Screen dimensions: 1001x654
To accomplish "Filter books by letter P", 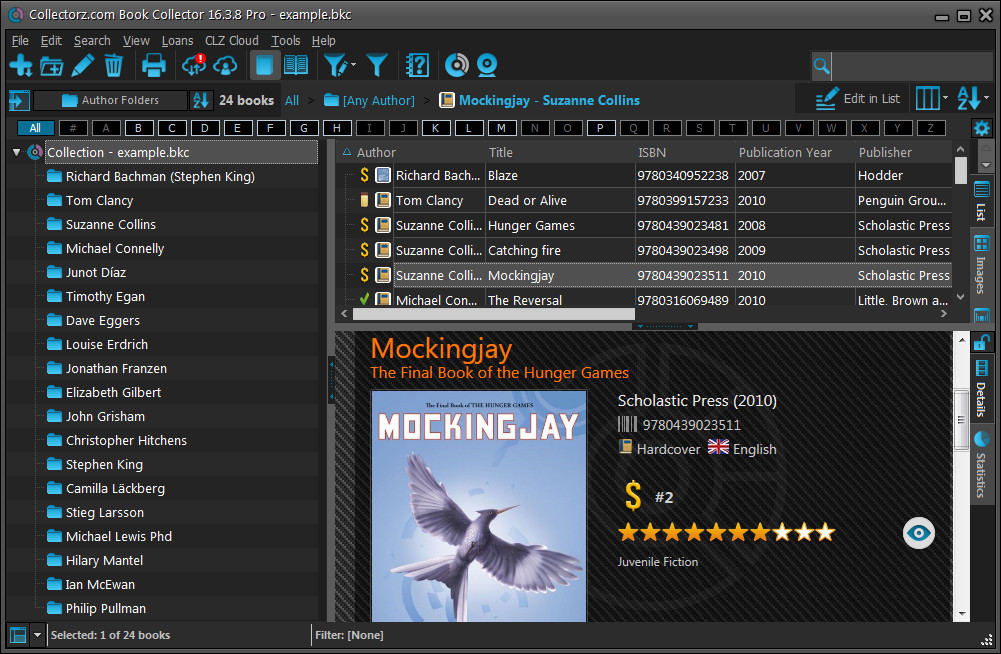I will [600, 128].
